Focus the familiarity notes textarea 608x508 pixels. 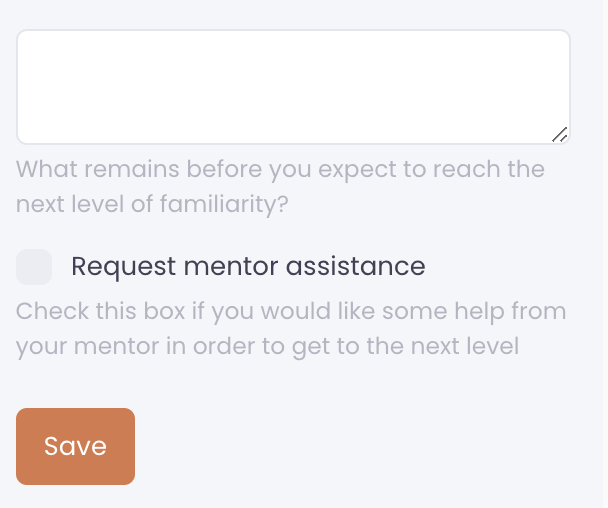(293, 87)
